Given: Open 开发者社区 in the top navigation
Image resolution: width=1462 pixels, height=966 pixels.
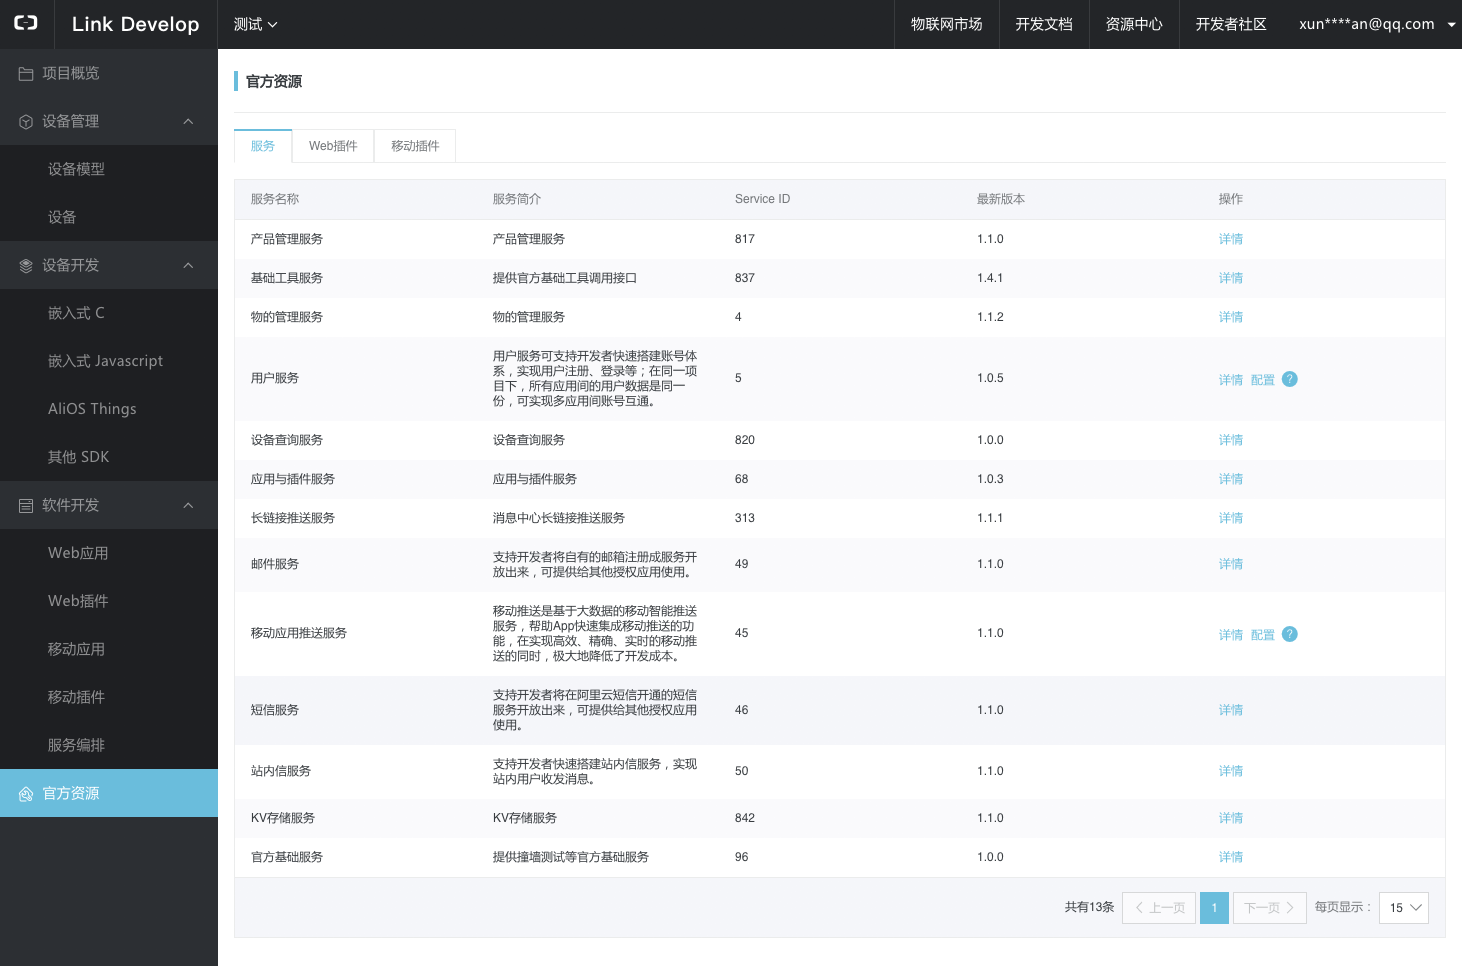Looking at the screenshot, I should [x=1231, y=24].
